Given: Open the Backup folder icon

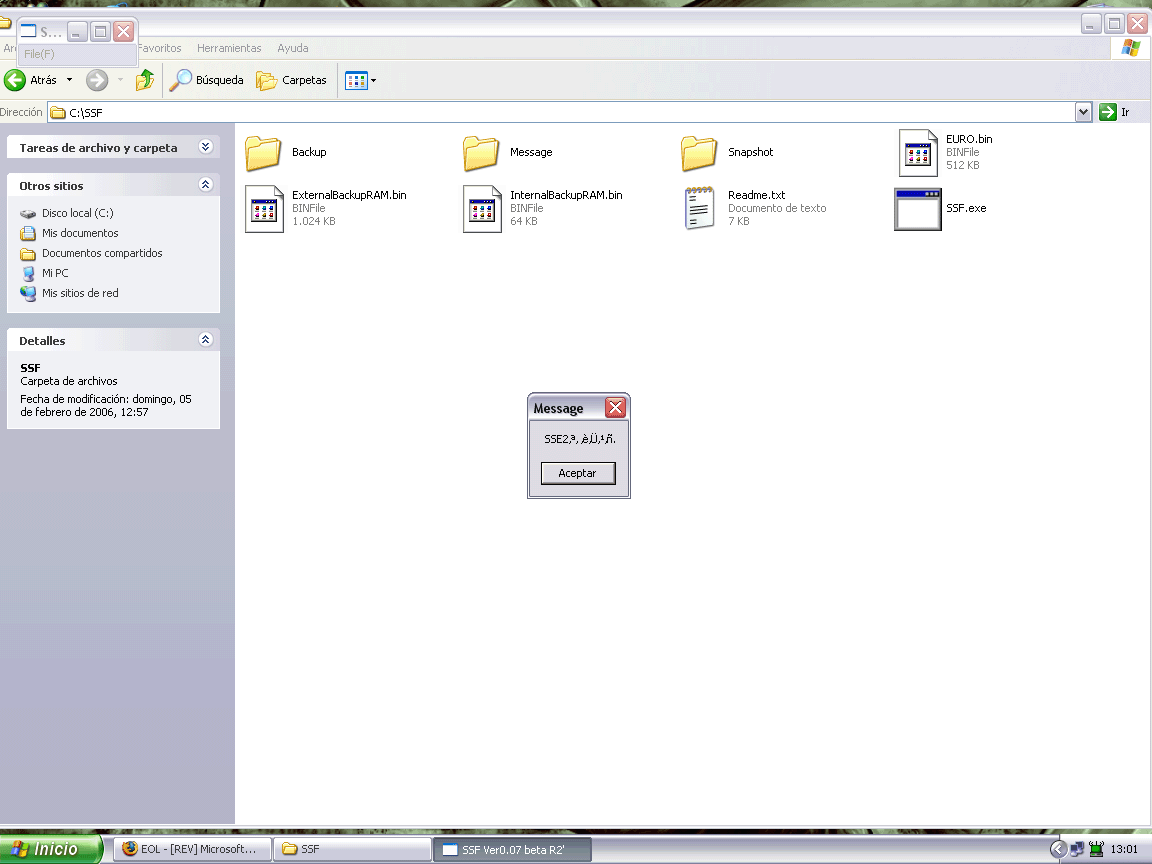Looking at the screenshot, I should tap(263, 153).
